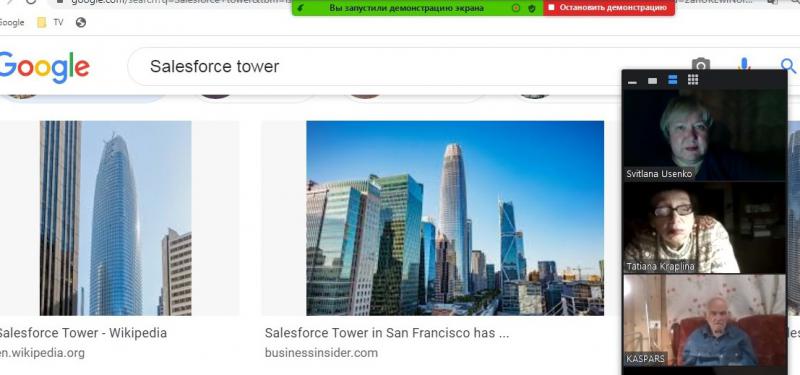Click the search by image camera icon
This screenshot has width=800, height=375.
pos(701,64)
